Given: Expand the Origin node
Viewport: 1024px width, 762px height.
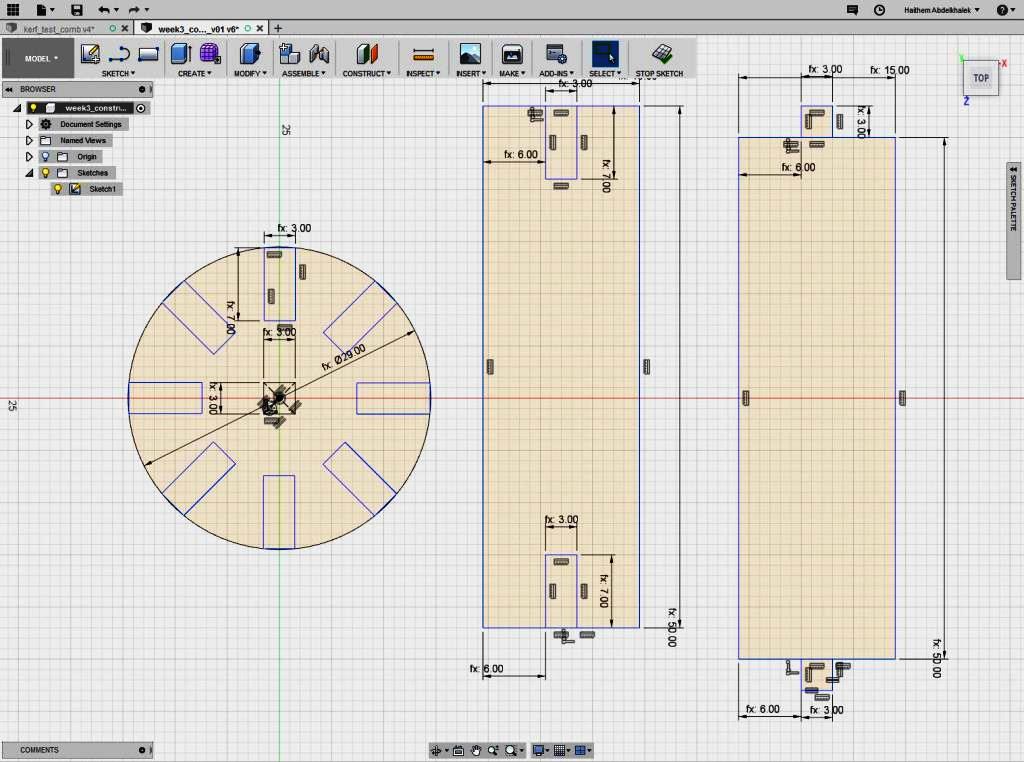Looking at the screenshot, I should (29, 157).
